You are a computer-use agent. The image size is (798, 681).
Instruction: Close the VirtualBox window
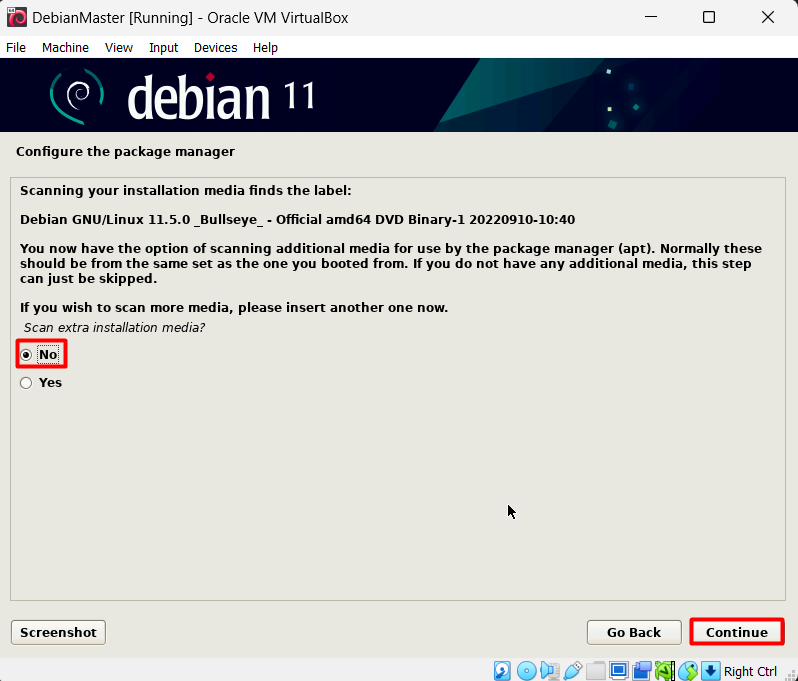tap(767, 17)
